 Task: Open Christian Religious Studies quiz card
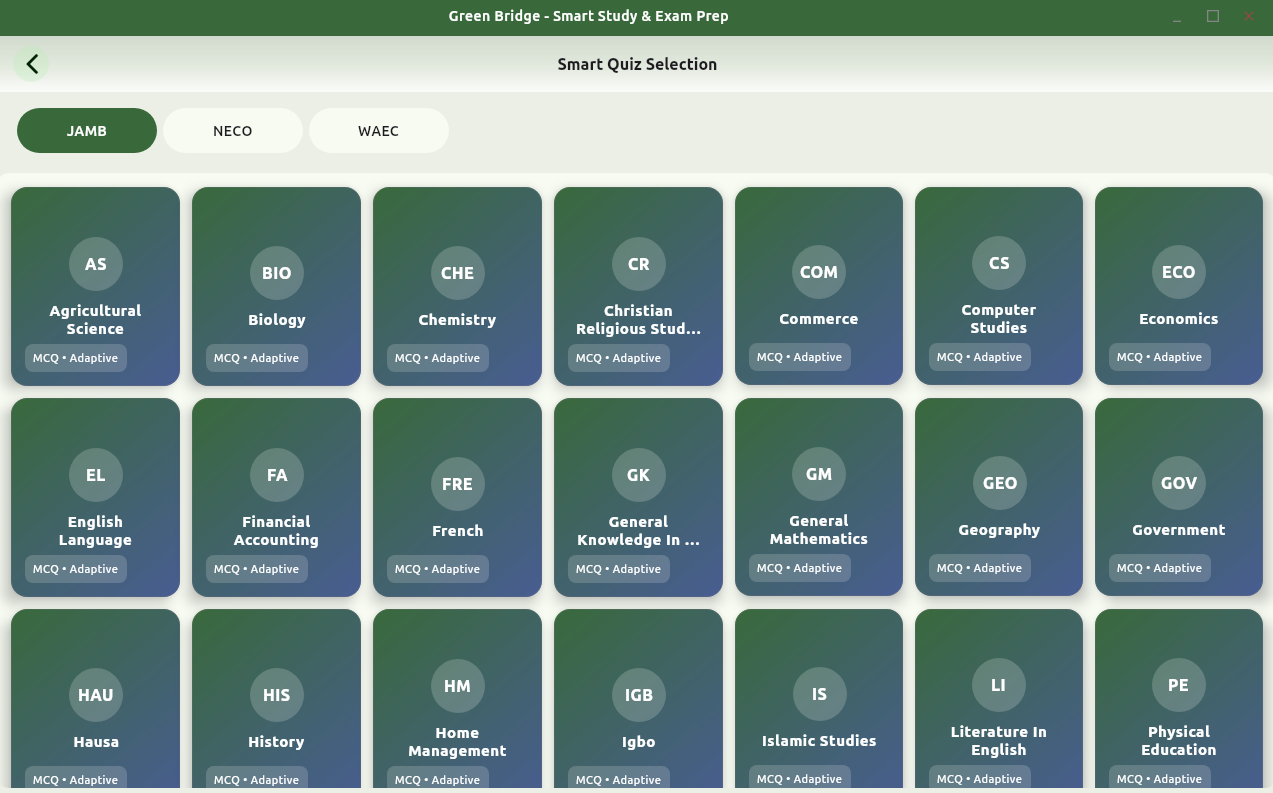point(638,286)
